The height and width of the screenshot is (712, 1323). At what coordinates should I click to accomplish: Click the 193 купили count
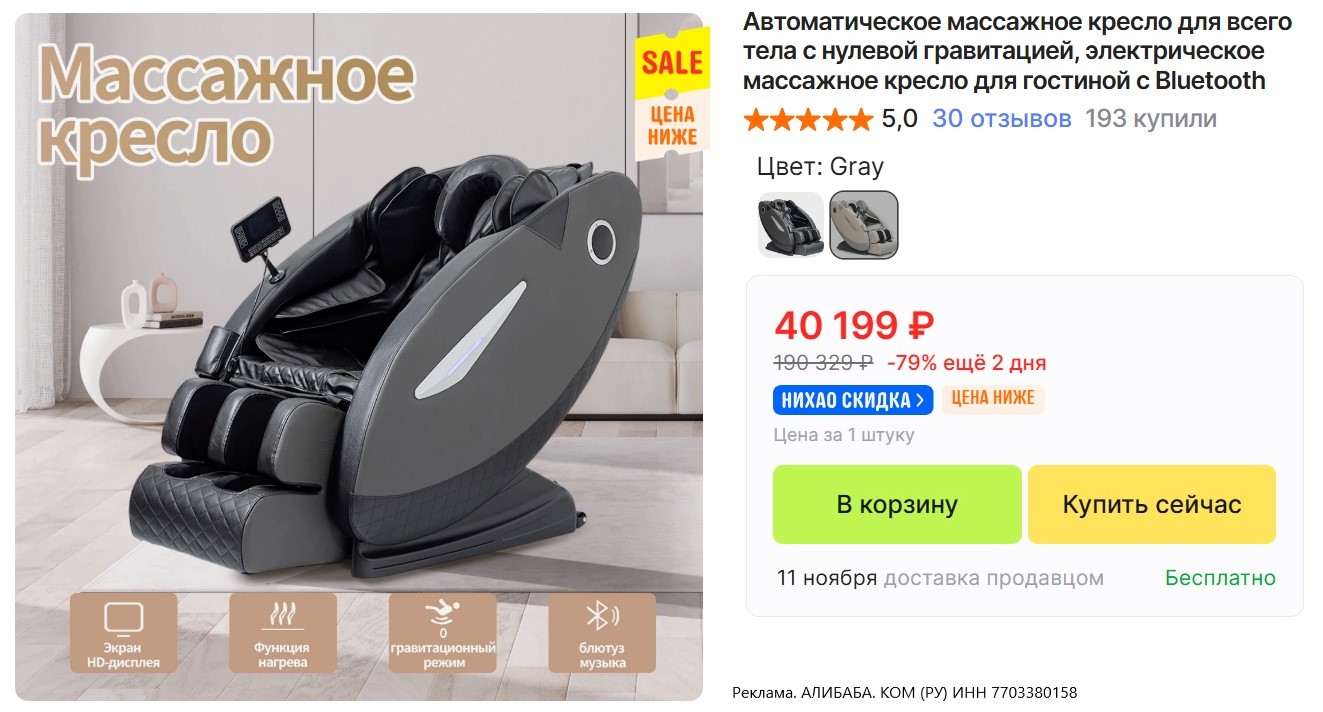tap(1151, 119)
